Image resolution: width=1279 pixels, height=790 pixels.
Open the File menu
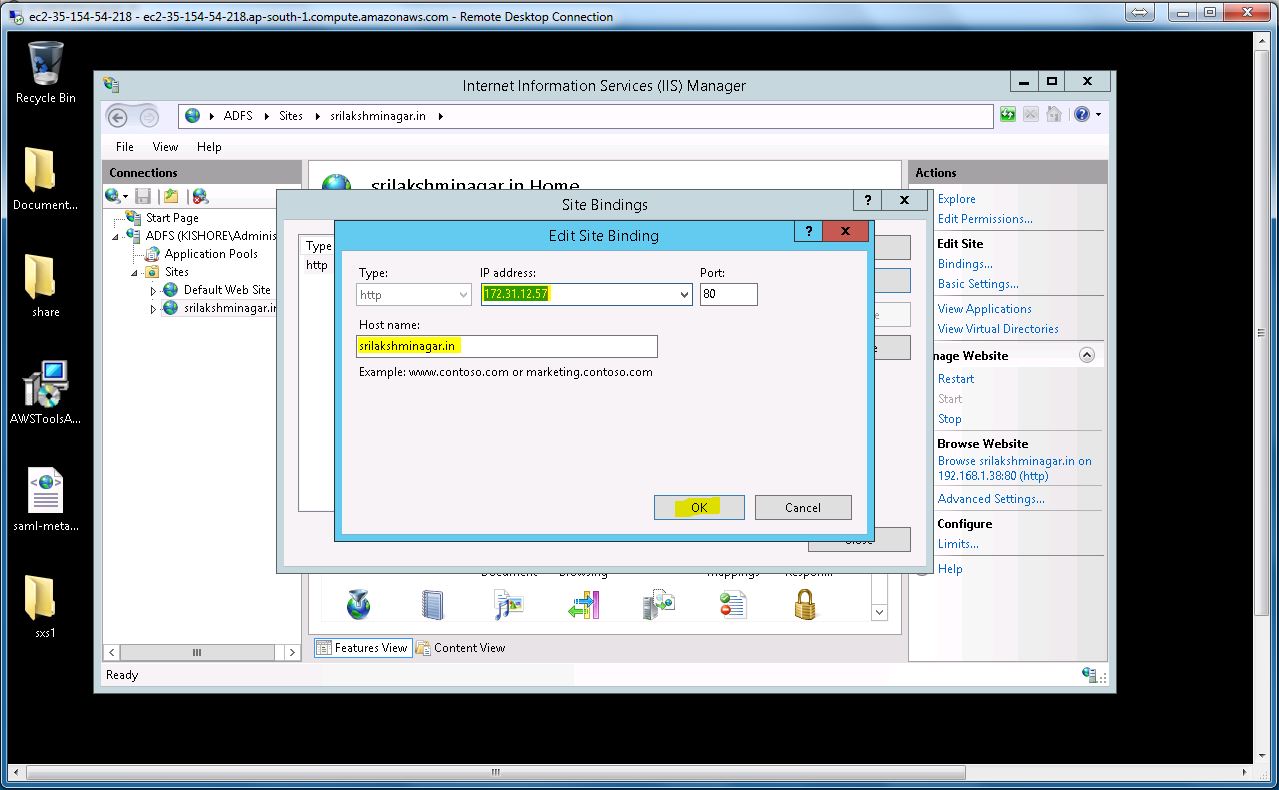[x=125, y=147]
